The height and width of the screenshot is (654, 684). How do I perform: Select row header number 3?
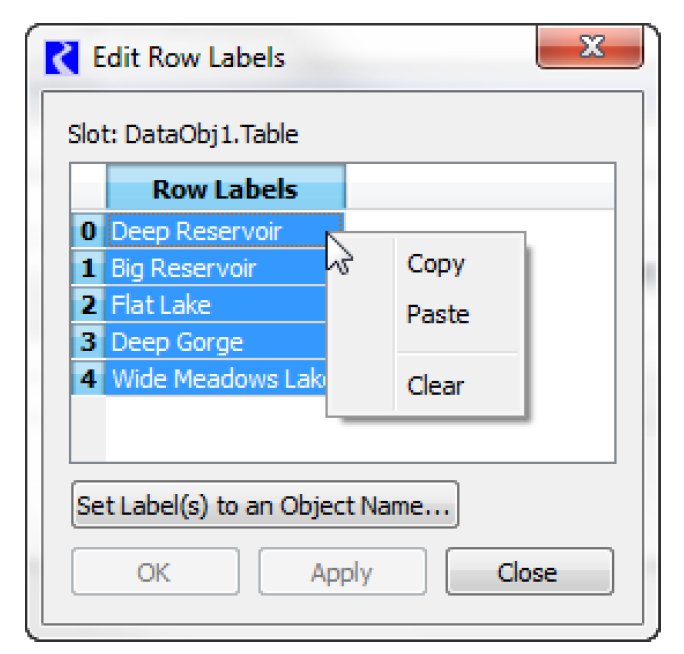(88, 342)
